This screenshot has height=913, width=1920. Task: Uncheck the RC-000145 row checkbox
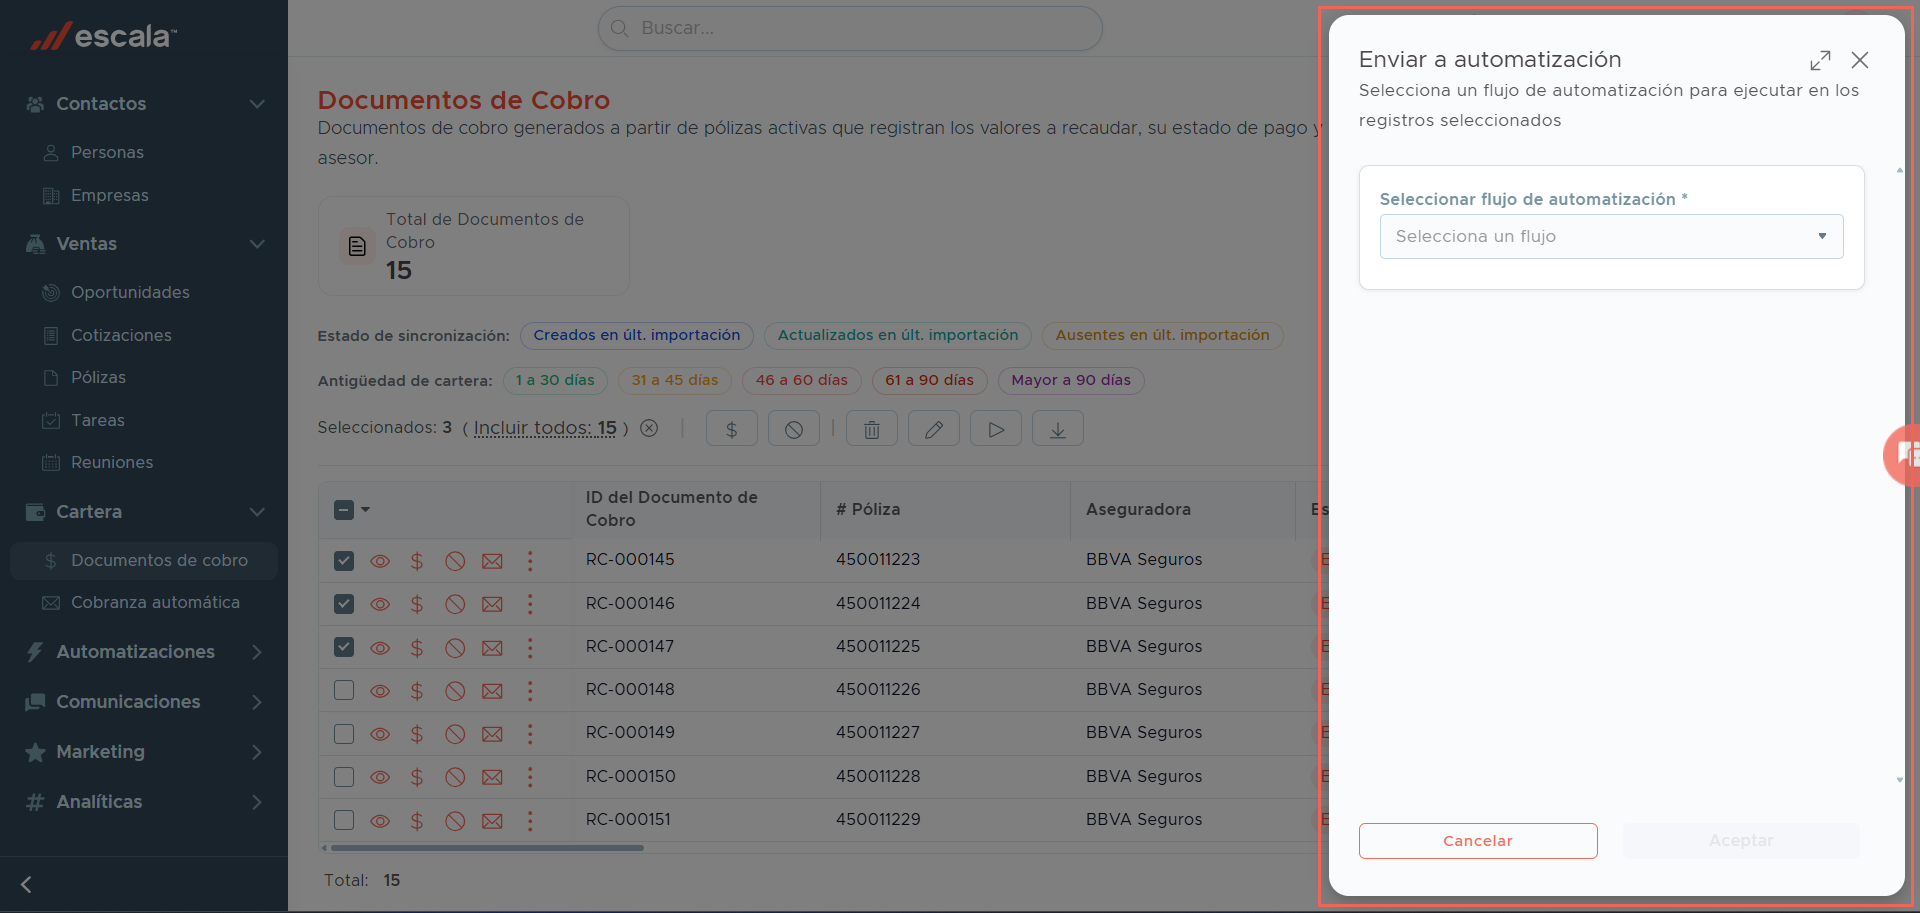coord(344,561)
